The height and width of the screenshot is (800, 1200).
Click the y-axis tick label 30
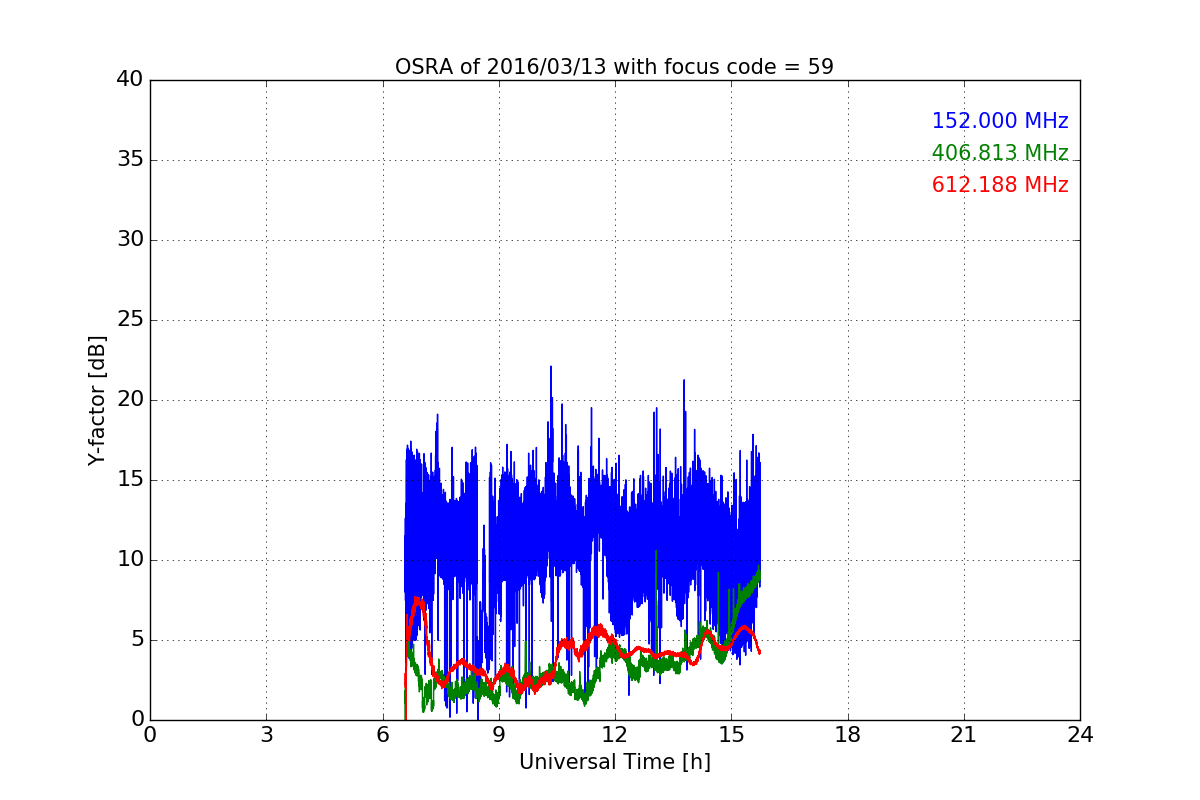pyautogui.click(x=130, y=240)
